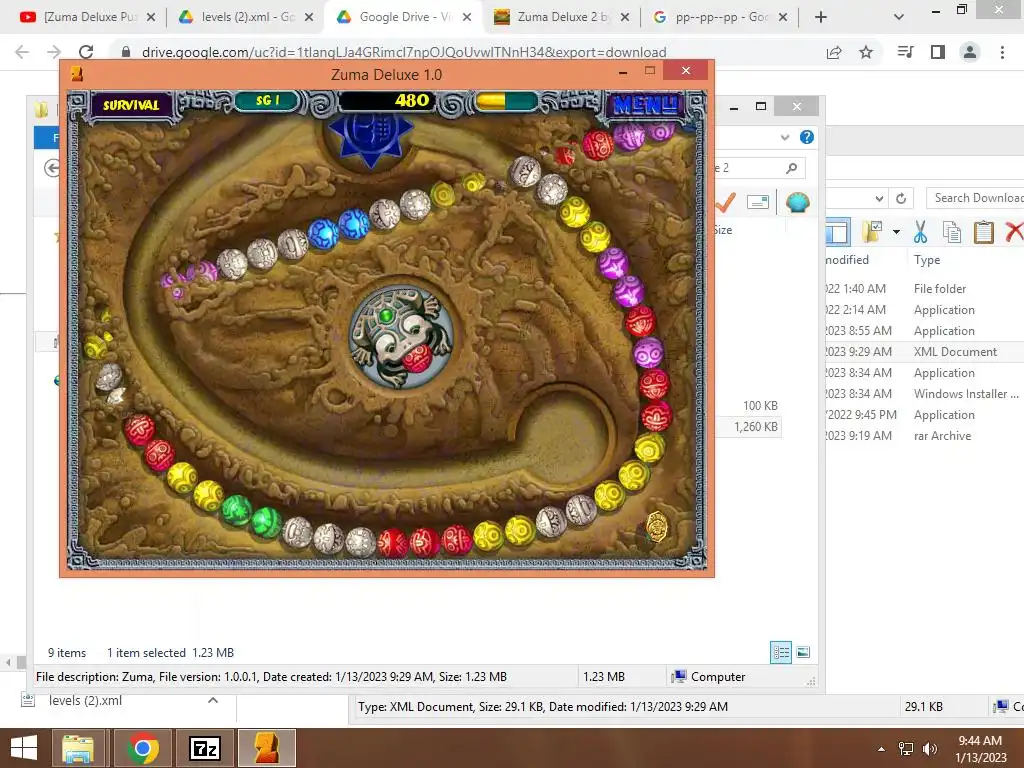Viewport: 1024px width, 768px height.
Task: Select the Windows Installer row
Action: click(924, 394)
